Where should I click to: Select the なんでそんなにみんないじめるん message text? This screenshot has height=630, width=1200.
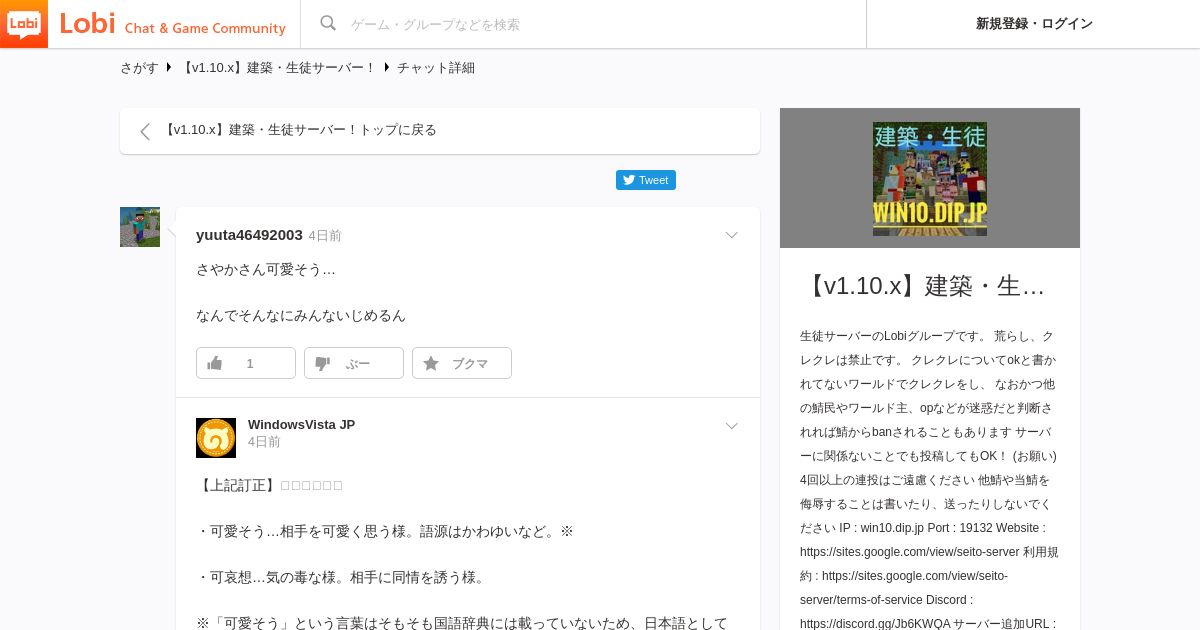pyautogui.click(x=301, y=316)
